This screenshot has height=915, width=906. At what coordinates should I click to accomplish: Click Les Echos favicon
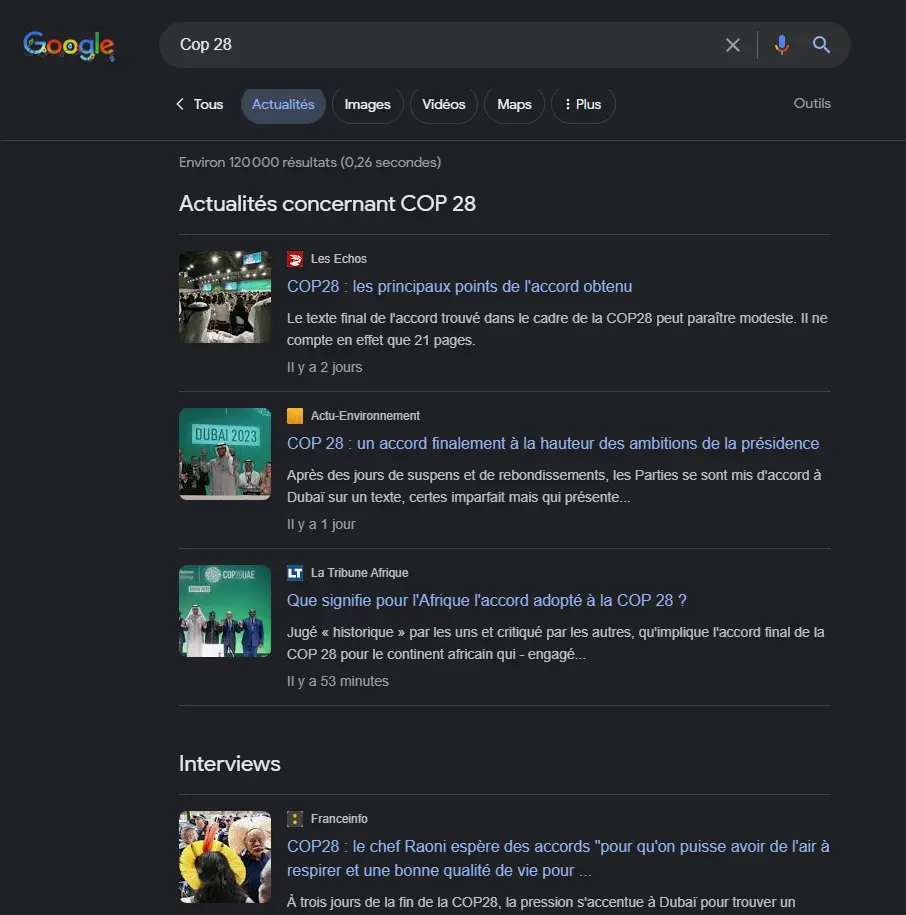coord(295,259)
